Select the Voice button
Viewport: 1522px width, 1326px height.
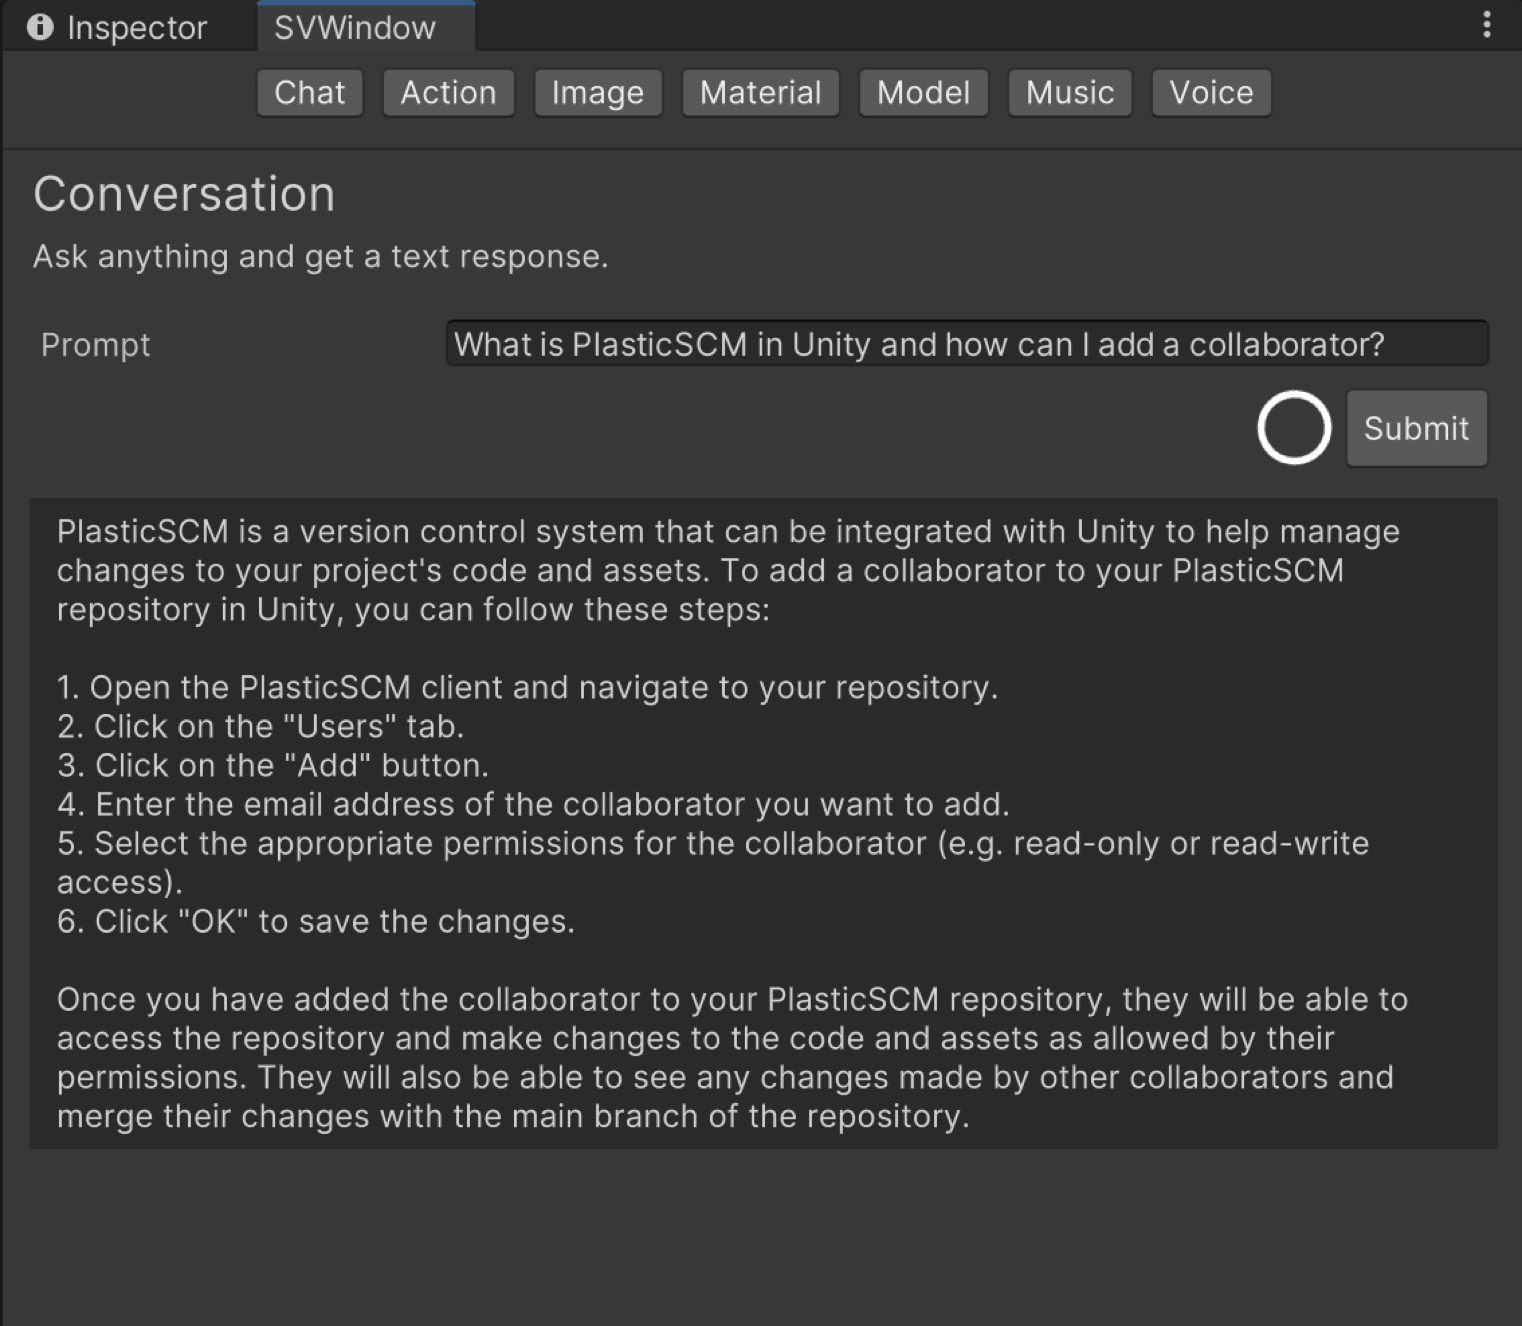[1211, 93]
